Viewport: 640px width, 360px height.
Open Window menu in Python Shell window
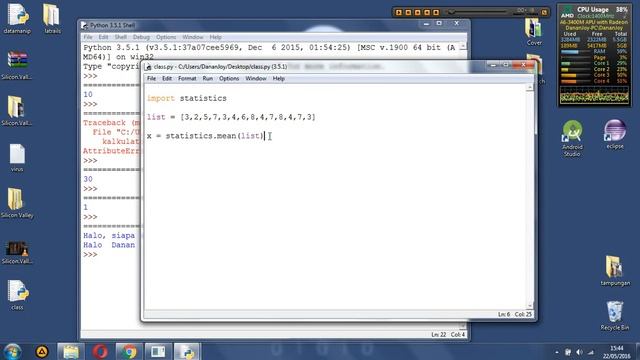[193, 37]
